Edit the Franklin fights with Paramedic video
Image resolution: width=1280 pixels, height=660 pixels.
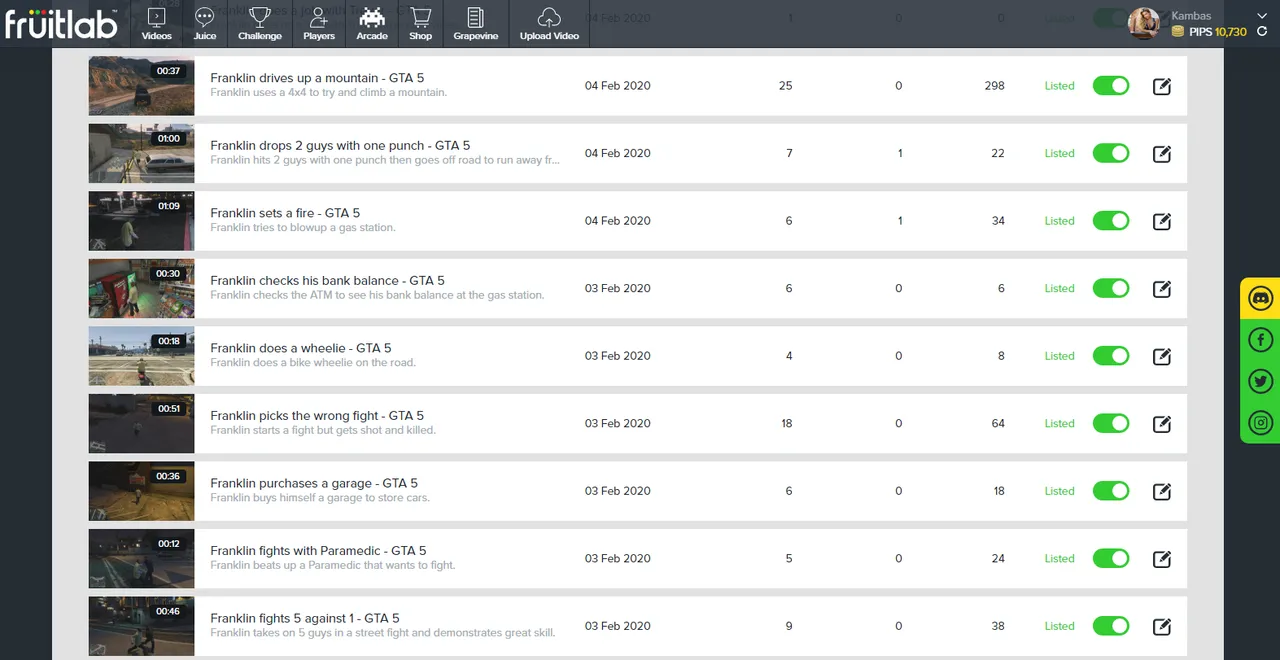tap(1162, 558)
